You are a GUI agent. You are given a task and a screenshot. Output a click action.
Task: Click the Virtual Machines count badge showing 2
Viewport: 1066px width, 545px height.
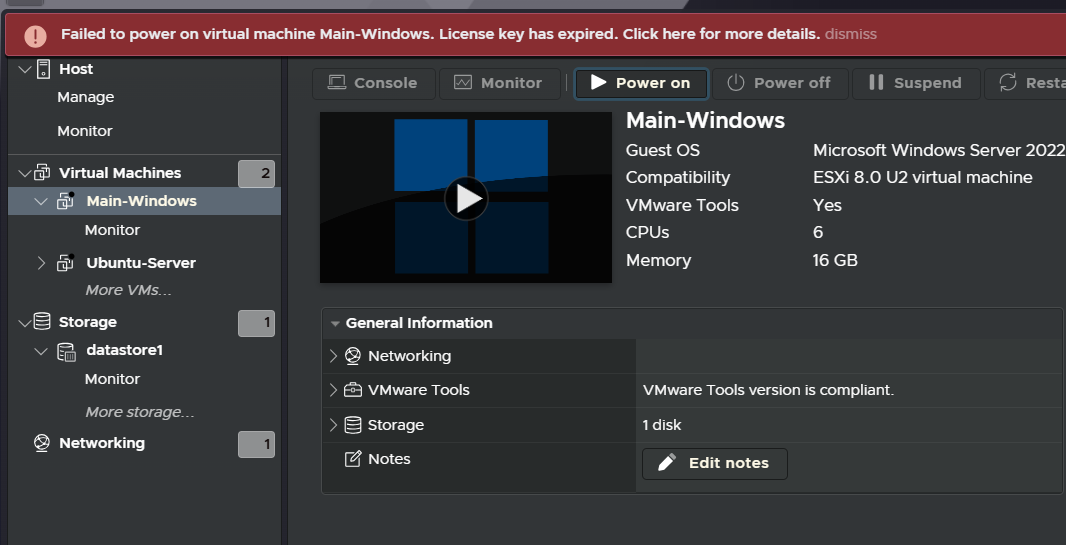click(x=256, y=174)
